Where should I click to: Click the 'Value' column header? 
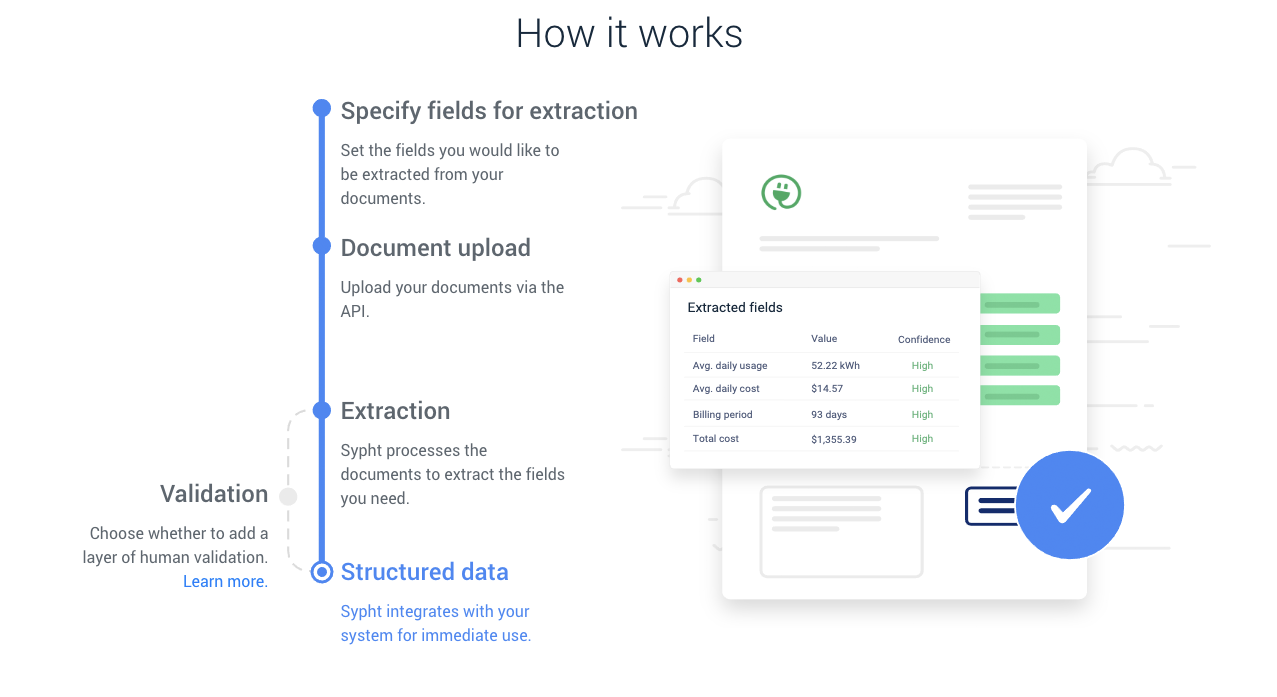point(824,339)
